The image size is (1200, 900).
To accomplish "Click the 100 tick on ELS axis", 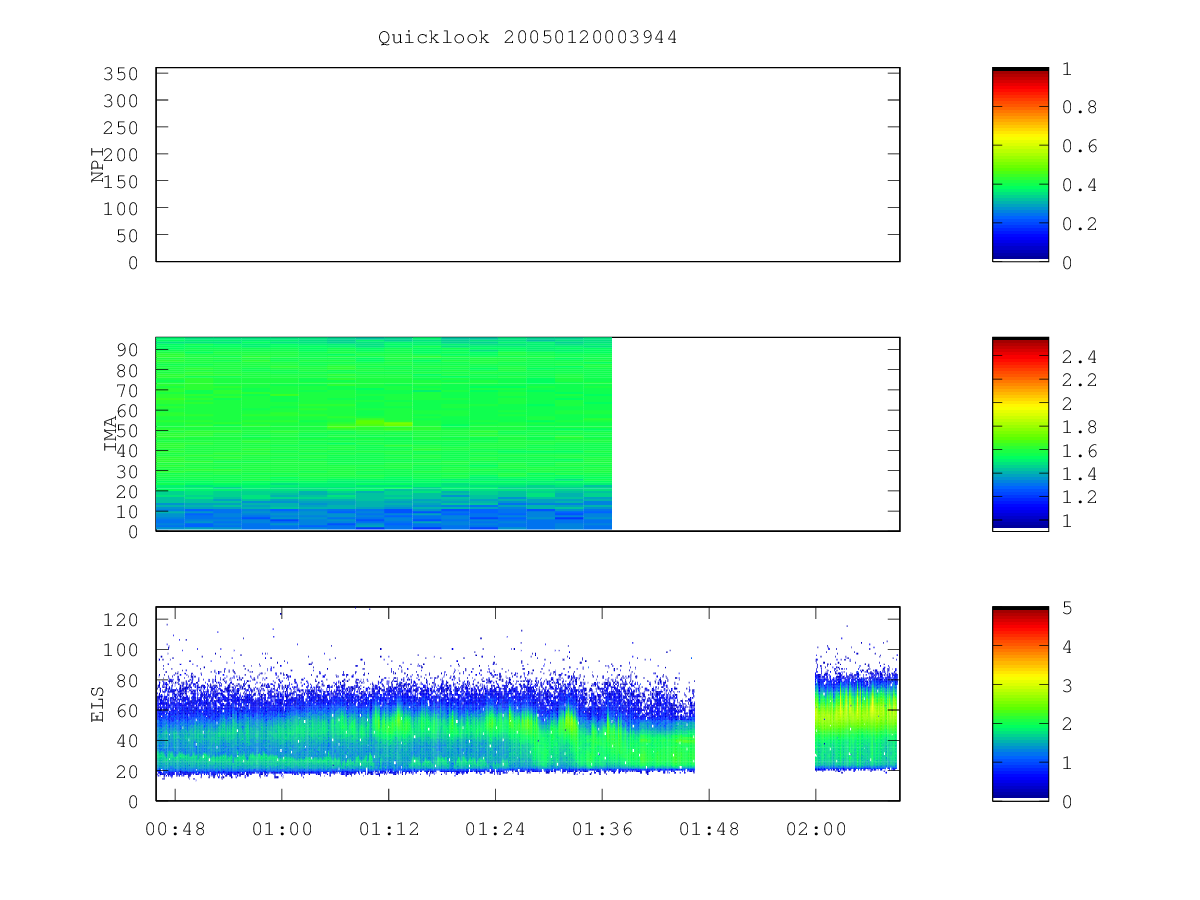I will coord(121,650).
